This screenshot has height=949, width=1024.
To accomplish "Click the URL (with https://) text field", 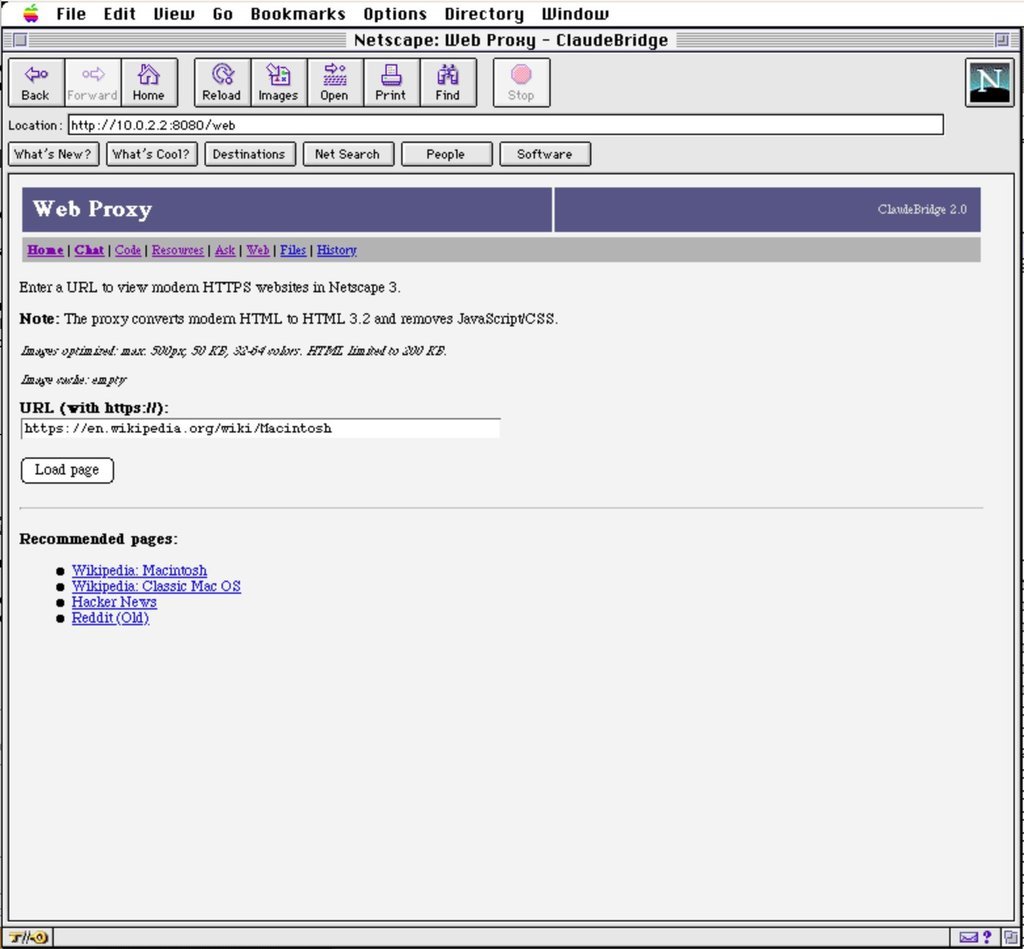I will pyautogui.click(x=261, y=428).
